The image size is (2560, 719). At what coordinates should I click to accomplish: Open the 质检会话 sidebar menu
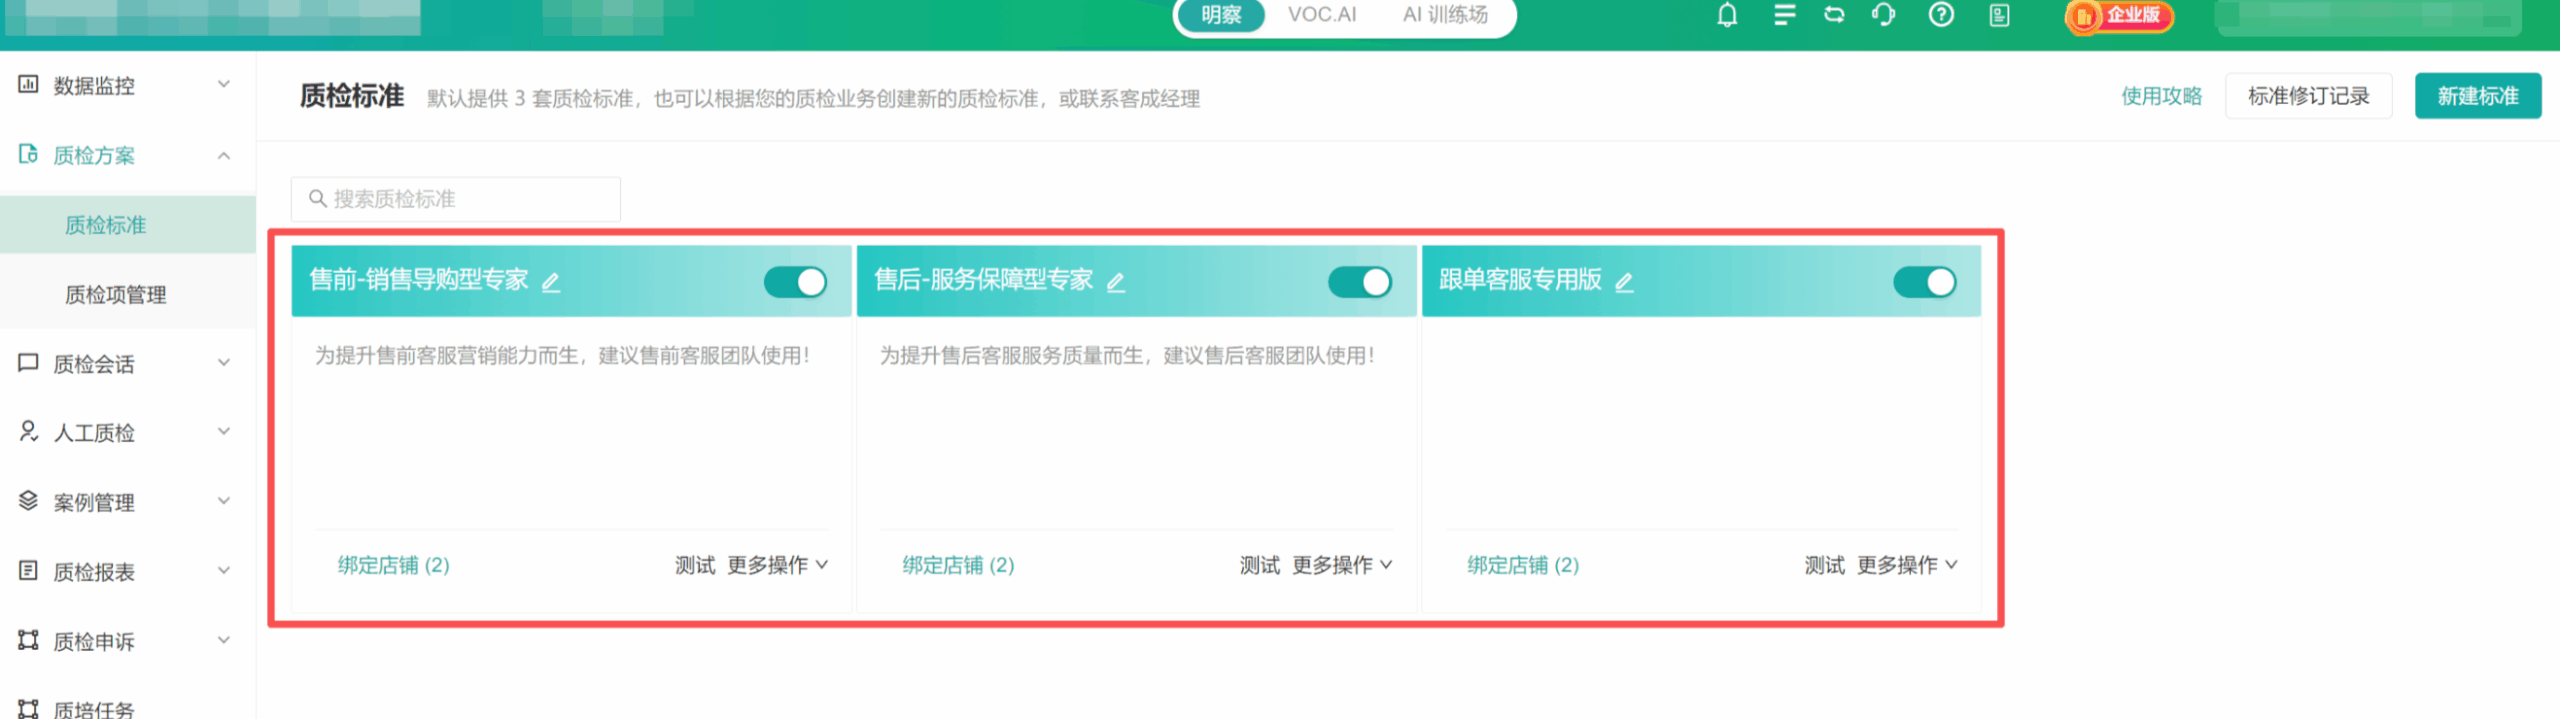(x=128, y=363)
